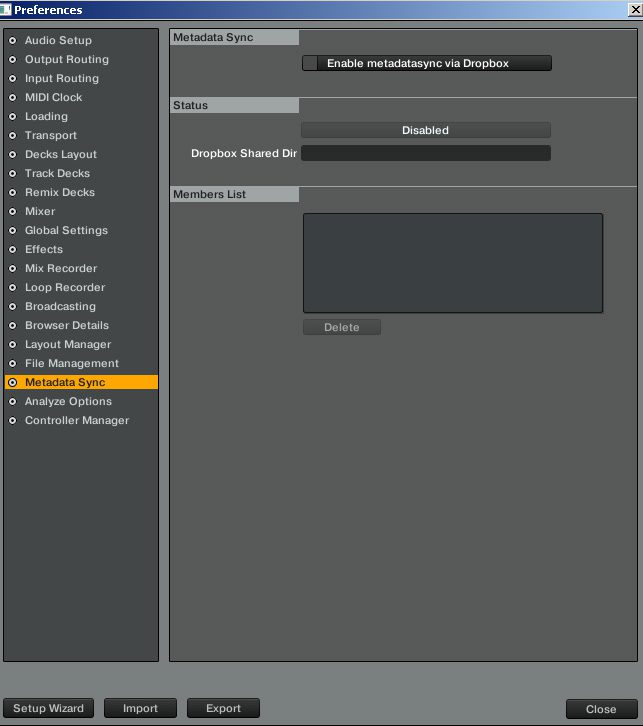Click the Export button

(223, 708)
